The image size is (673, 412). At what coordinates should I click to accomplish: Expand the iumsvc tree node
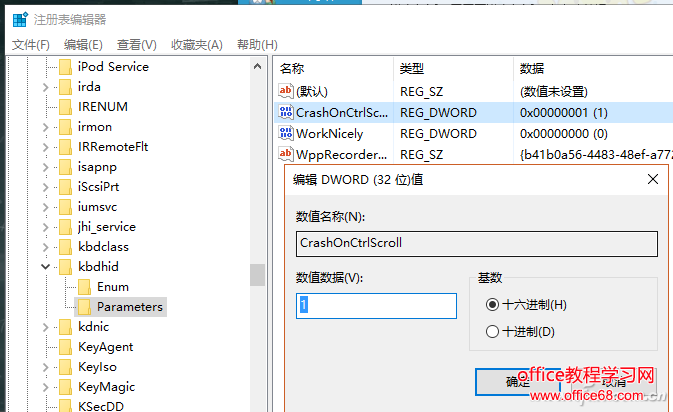pyautogui.click(x=45, y=207)
